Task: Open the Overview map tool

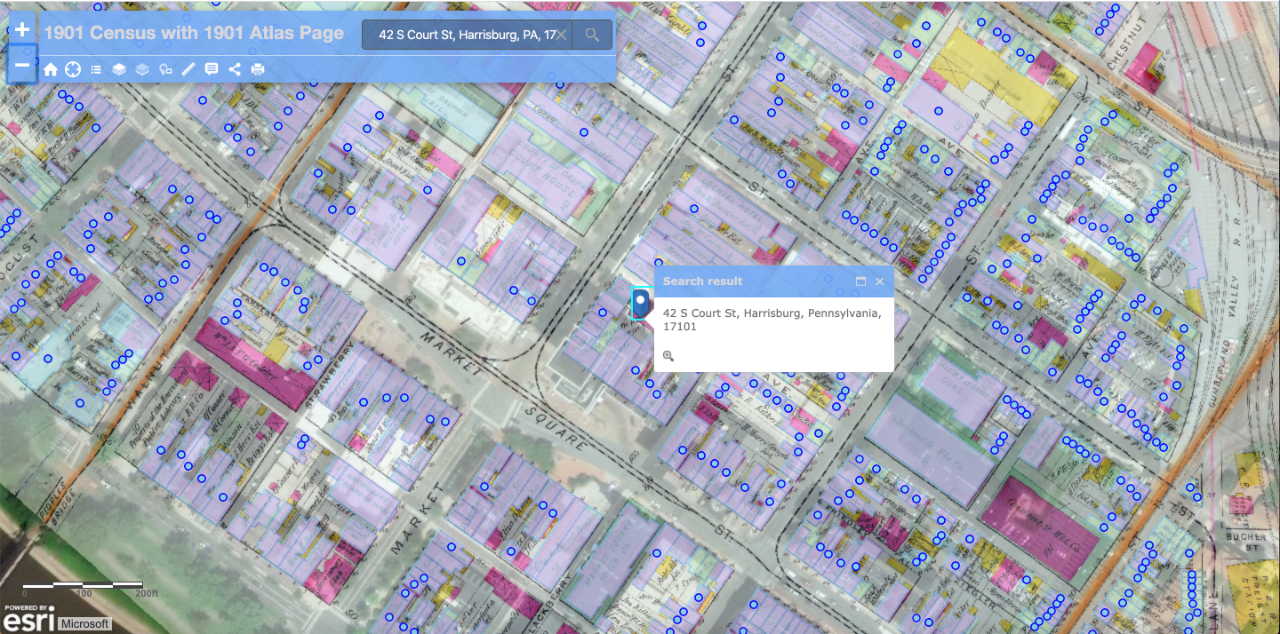Action: coord(165,69)
